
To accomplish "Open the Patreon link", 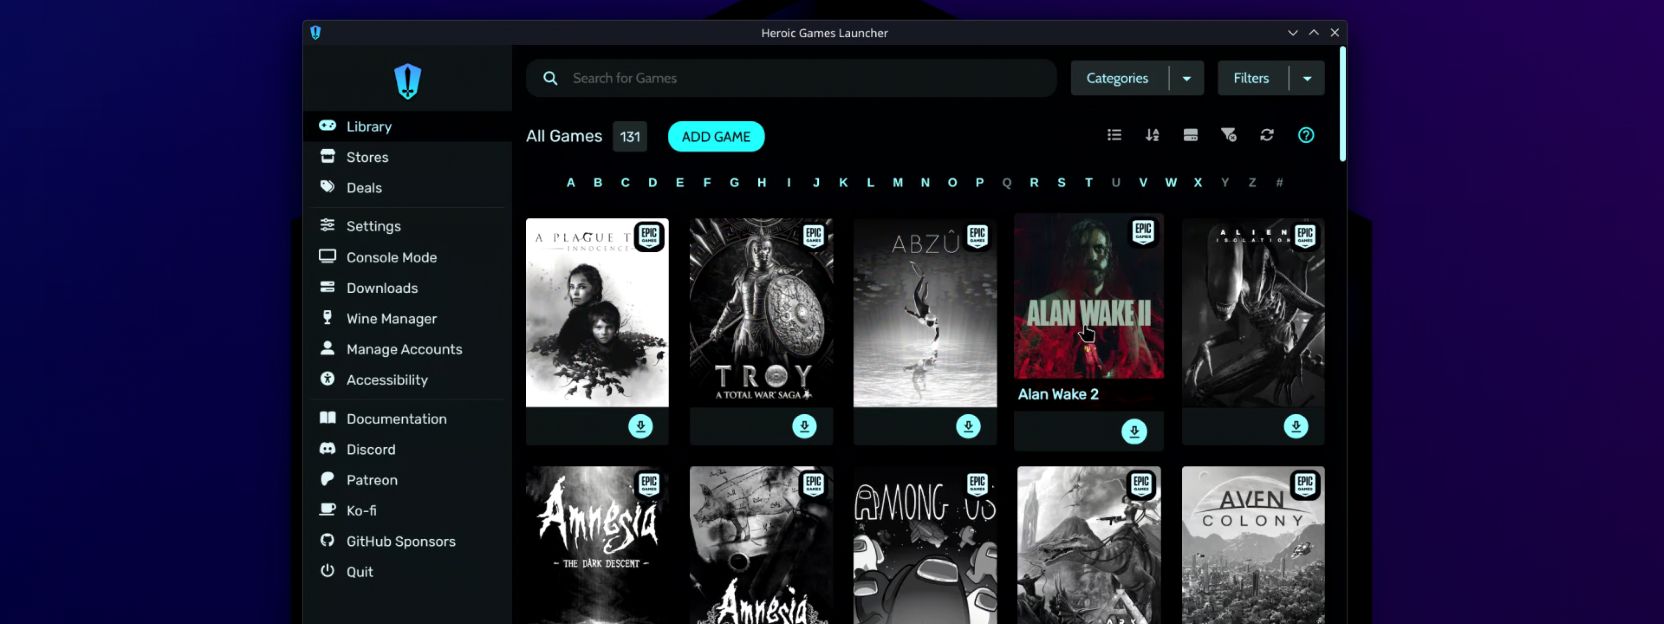I will (x=408, y=480).
